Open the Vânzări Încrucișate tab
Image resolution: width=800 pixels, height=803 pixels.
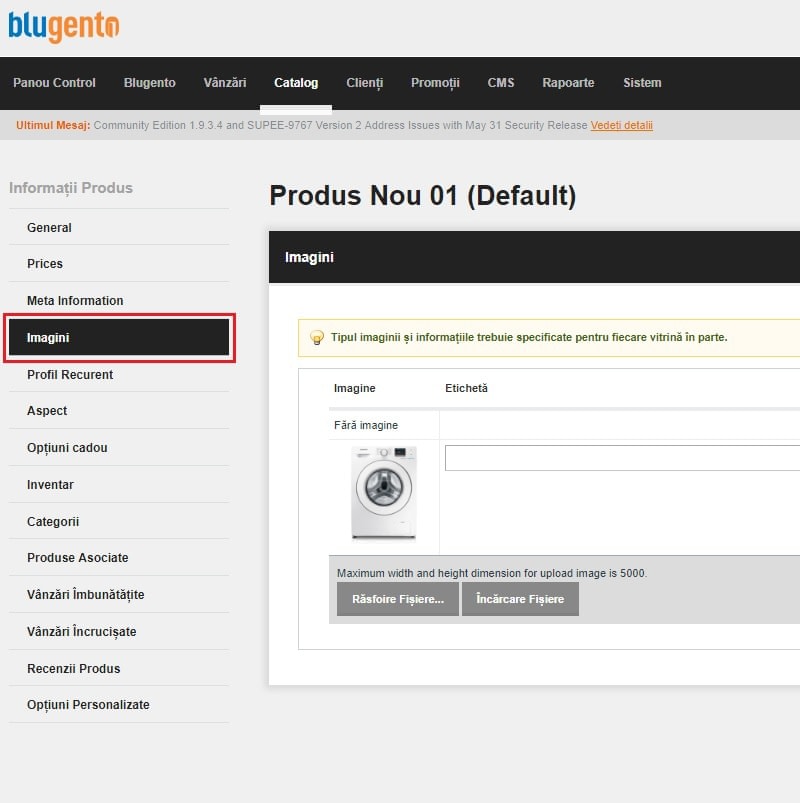(x=119, y=631)
